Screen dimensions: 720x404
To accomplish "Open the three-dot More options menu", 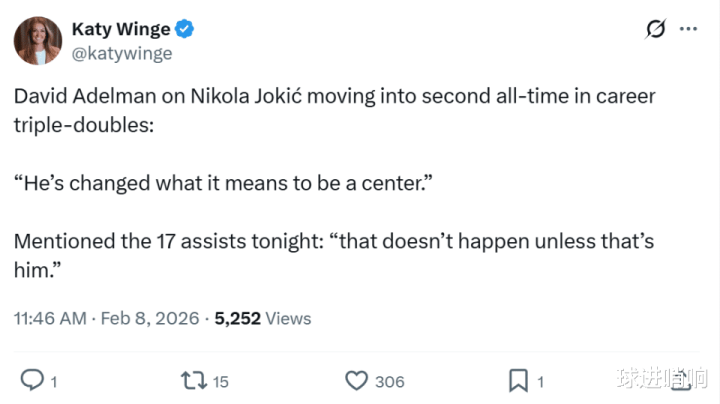I will (688, 29).
